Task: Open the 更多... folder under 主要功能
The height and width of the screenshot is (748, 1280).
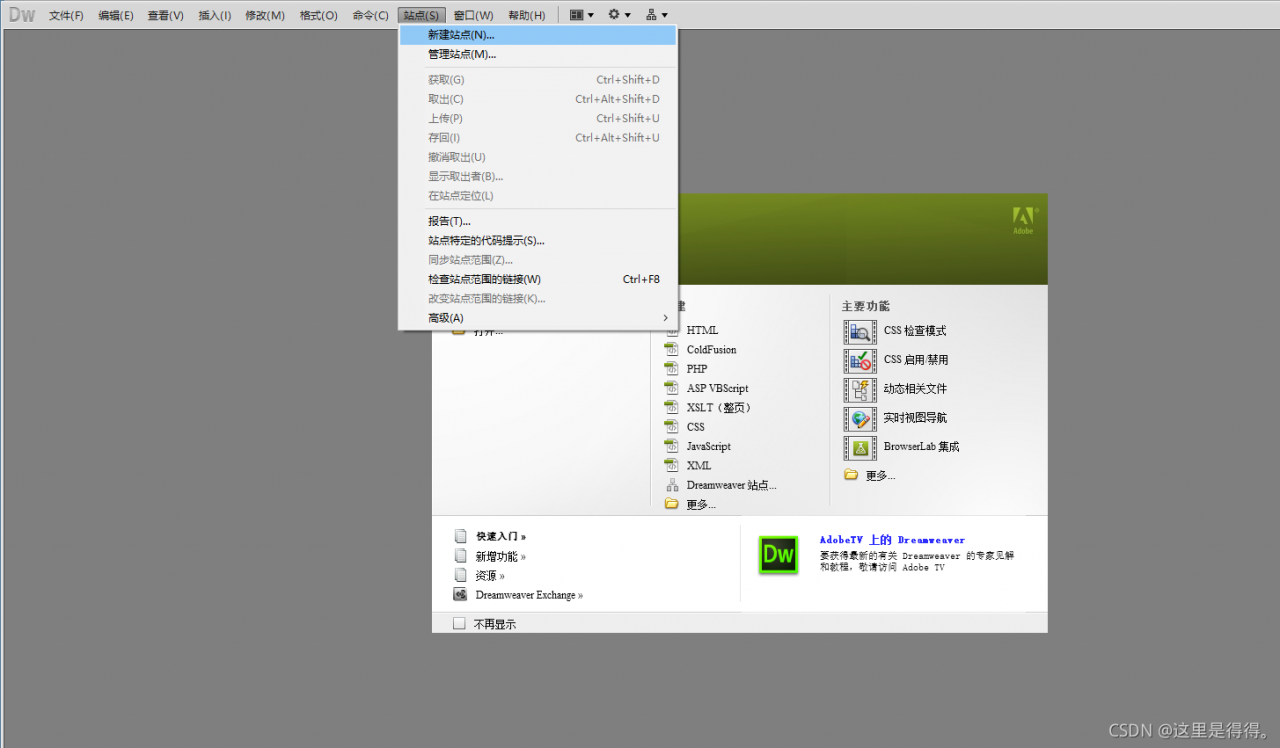Action: click(851, 475)
